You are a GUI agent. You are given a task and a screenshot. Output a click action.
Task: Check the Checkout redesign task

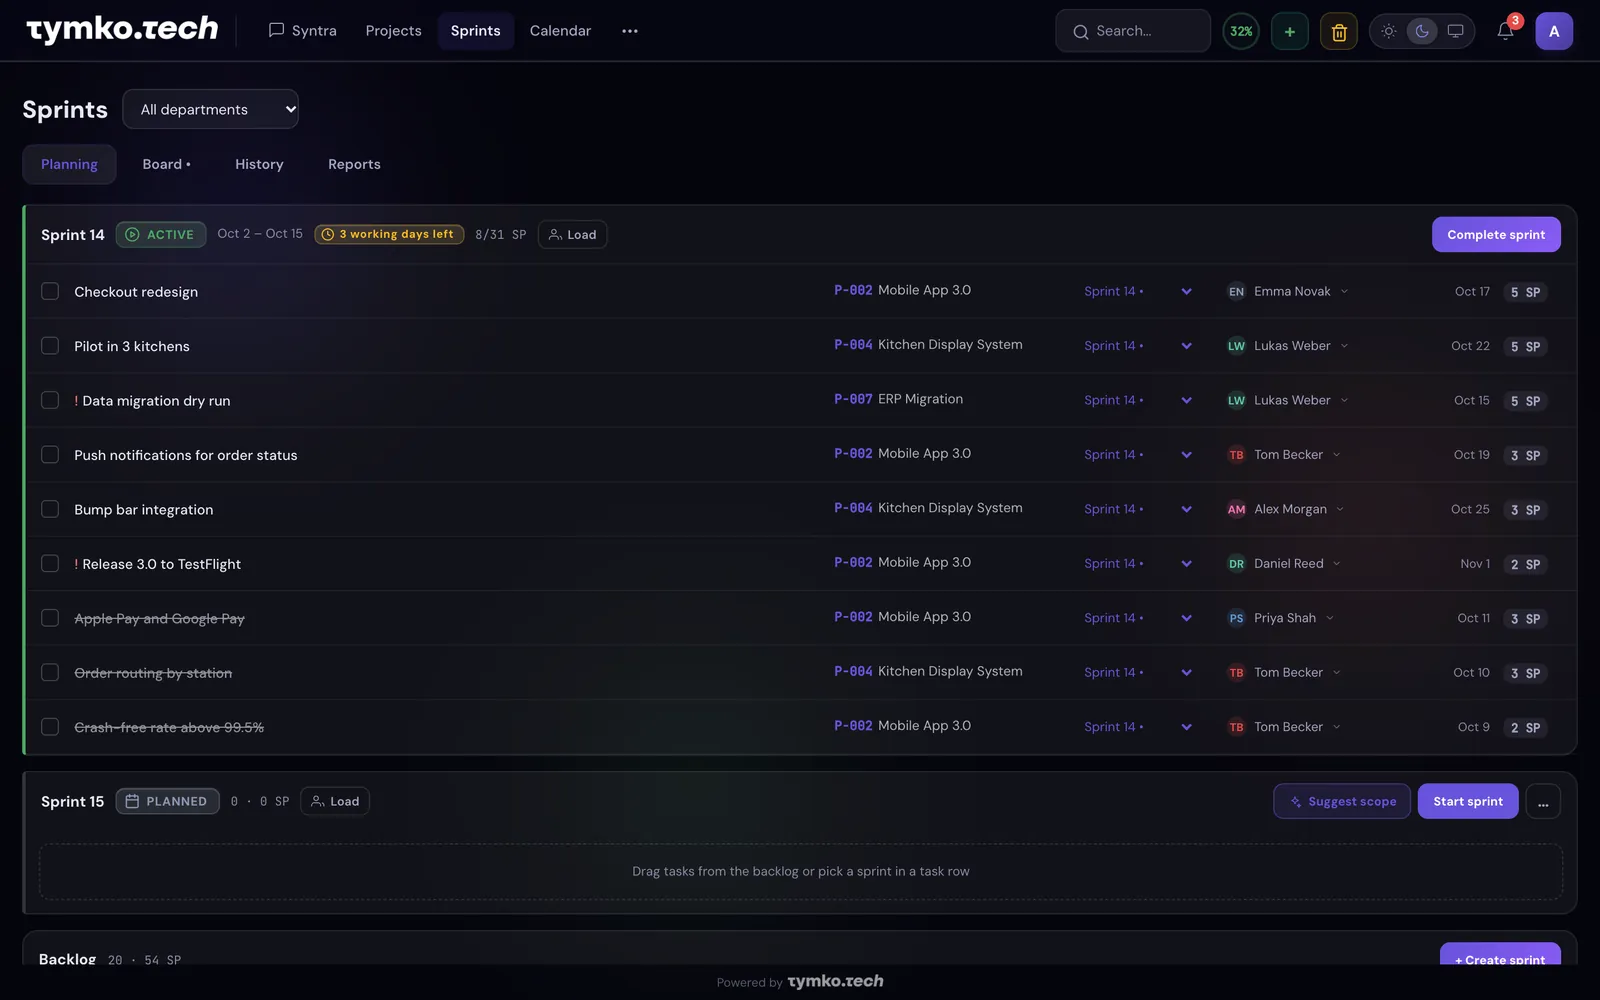click(x=50, y=291)
